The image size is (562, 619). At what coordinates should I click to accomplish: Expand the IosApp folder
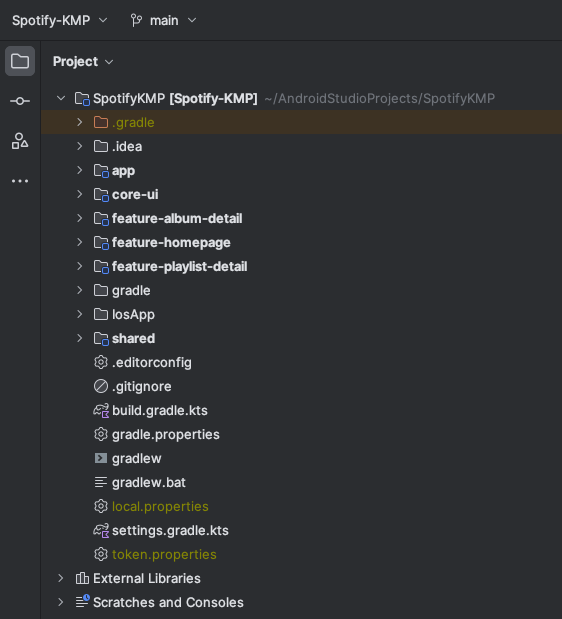[79, 314]
